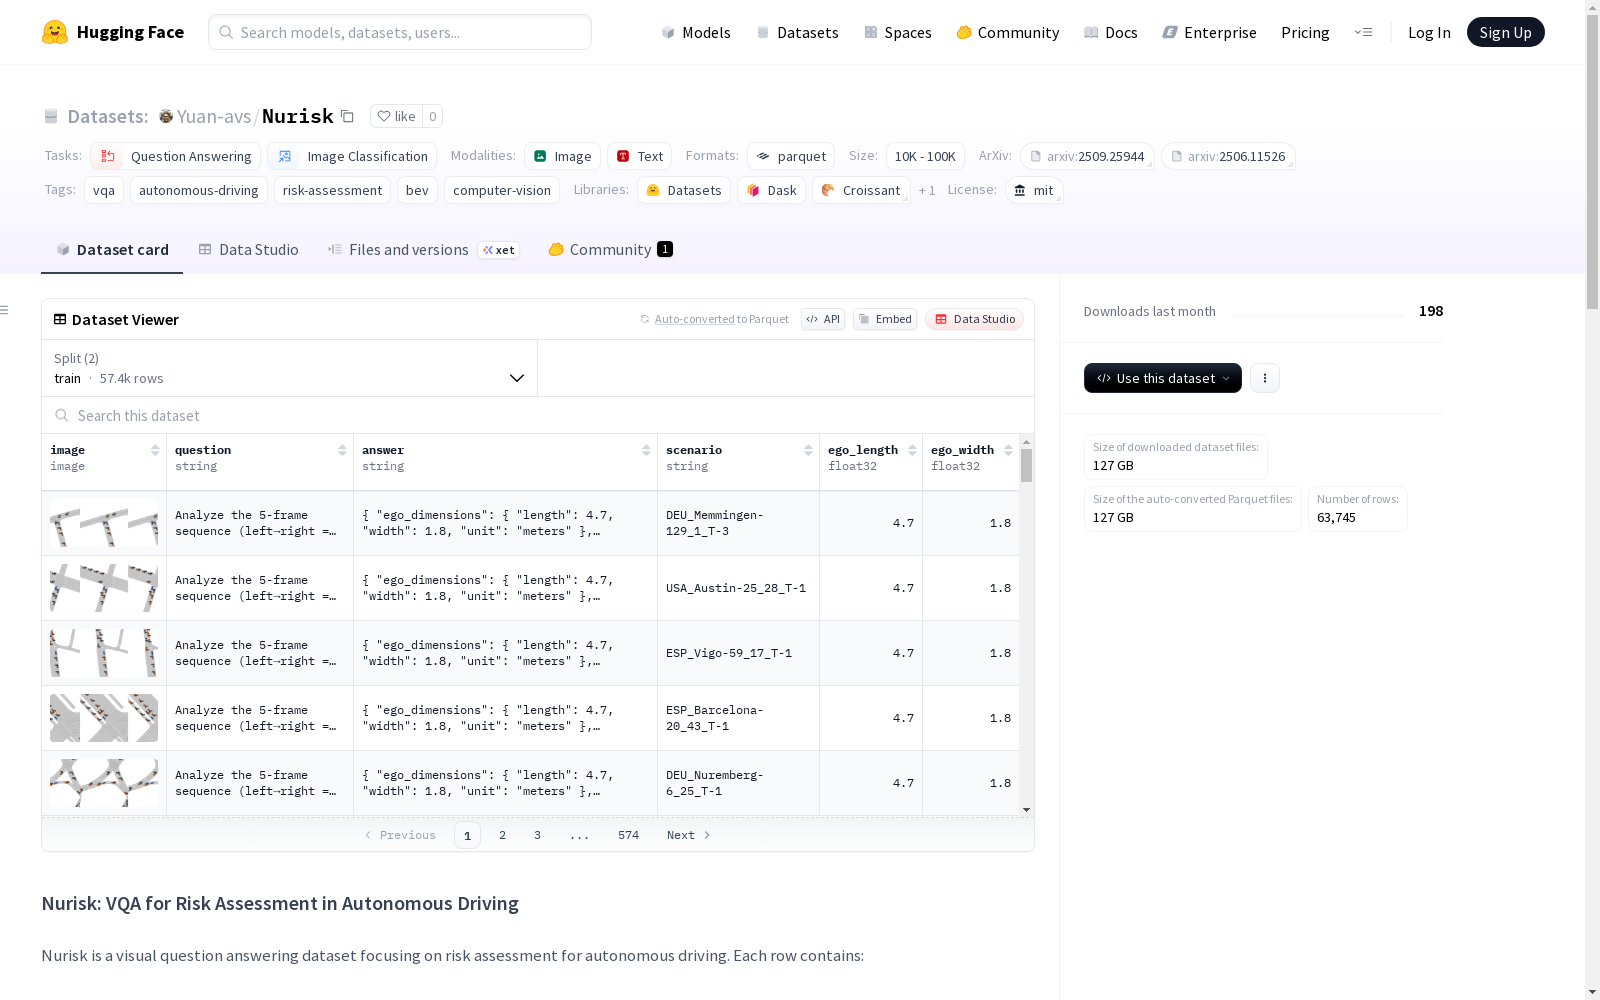
Task: Click the parquet format tag
Action: 791,156
